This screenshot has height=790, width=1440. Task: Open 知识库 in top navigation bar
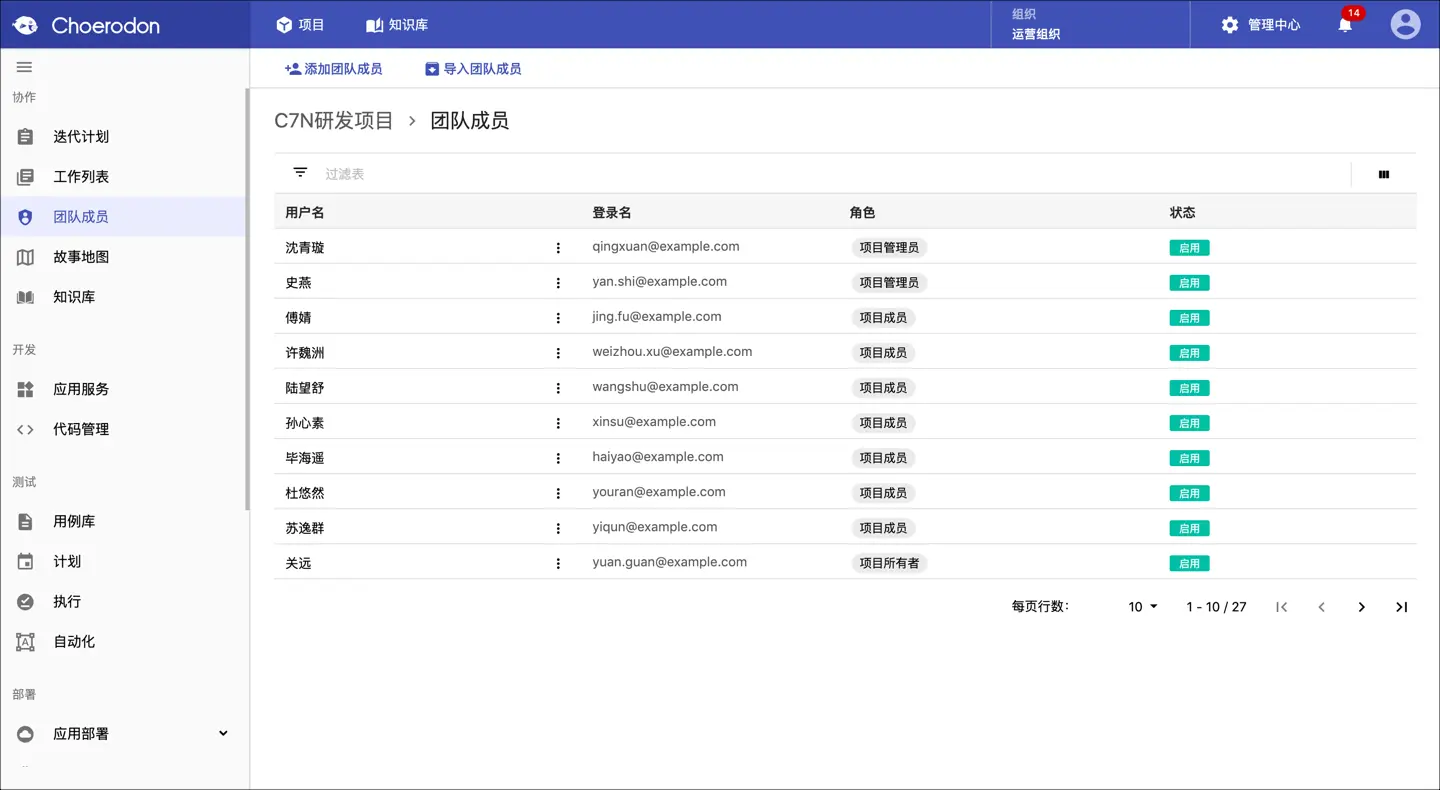pos(397,25)
